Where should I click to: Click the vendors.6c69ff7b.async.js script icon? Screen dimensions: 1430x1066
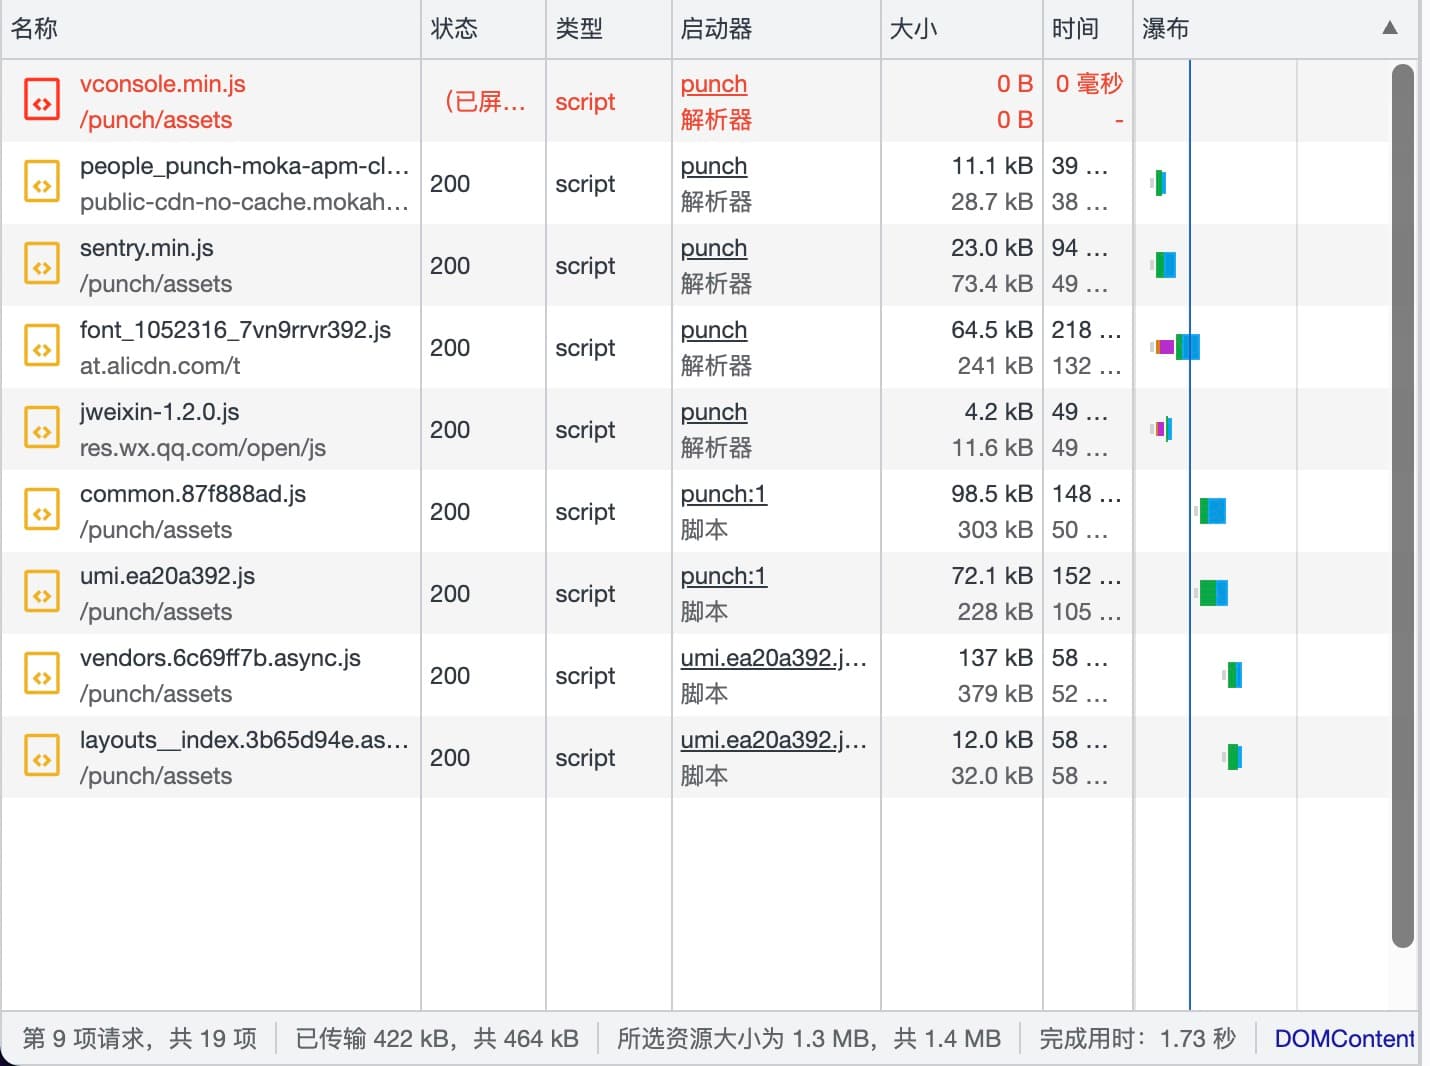42,676
